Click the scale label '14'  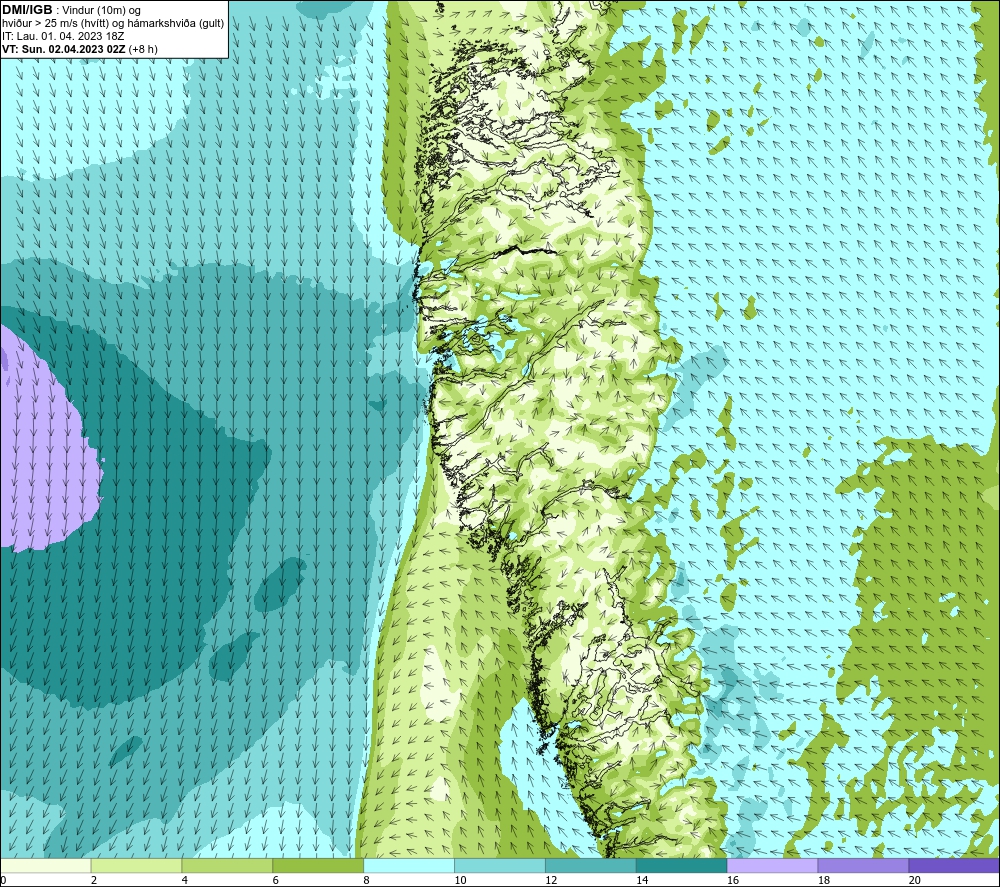(x=642, y=880)
